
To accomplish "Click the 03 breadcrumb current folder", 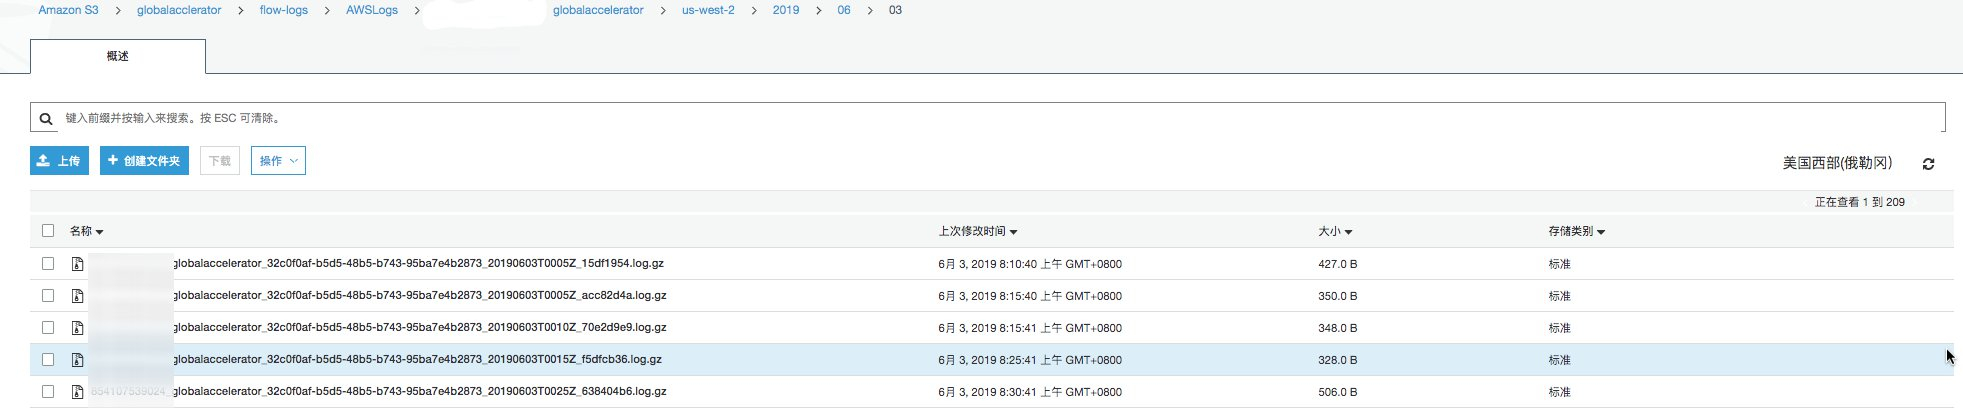I will click(895, 10).
